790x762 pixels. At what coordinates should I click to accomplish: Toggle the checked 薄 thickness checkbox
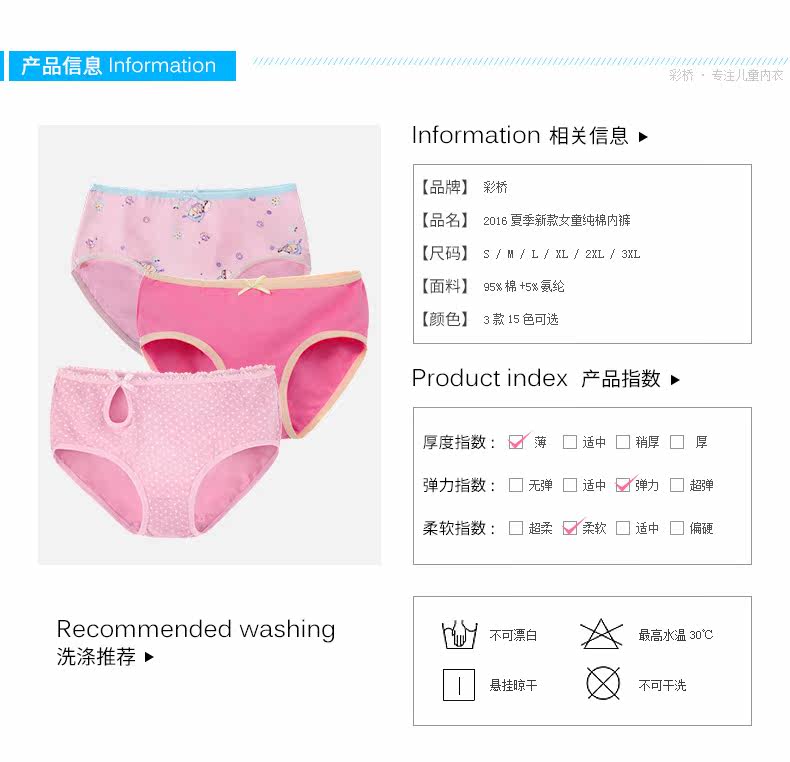pyautogui.click(x=516, y=442)
